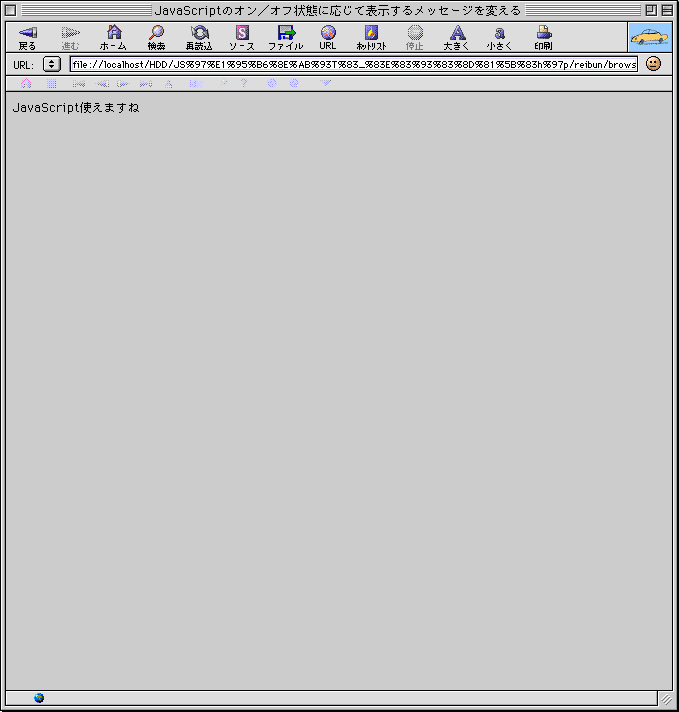Image resolution: width=679 pixels, height=712 pixels.
Task: Open the 検索 (Search) toolbar button
Action: pyautogui.click(x=156, y=38)
